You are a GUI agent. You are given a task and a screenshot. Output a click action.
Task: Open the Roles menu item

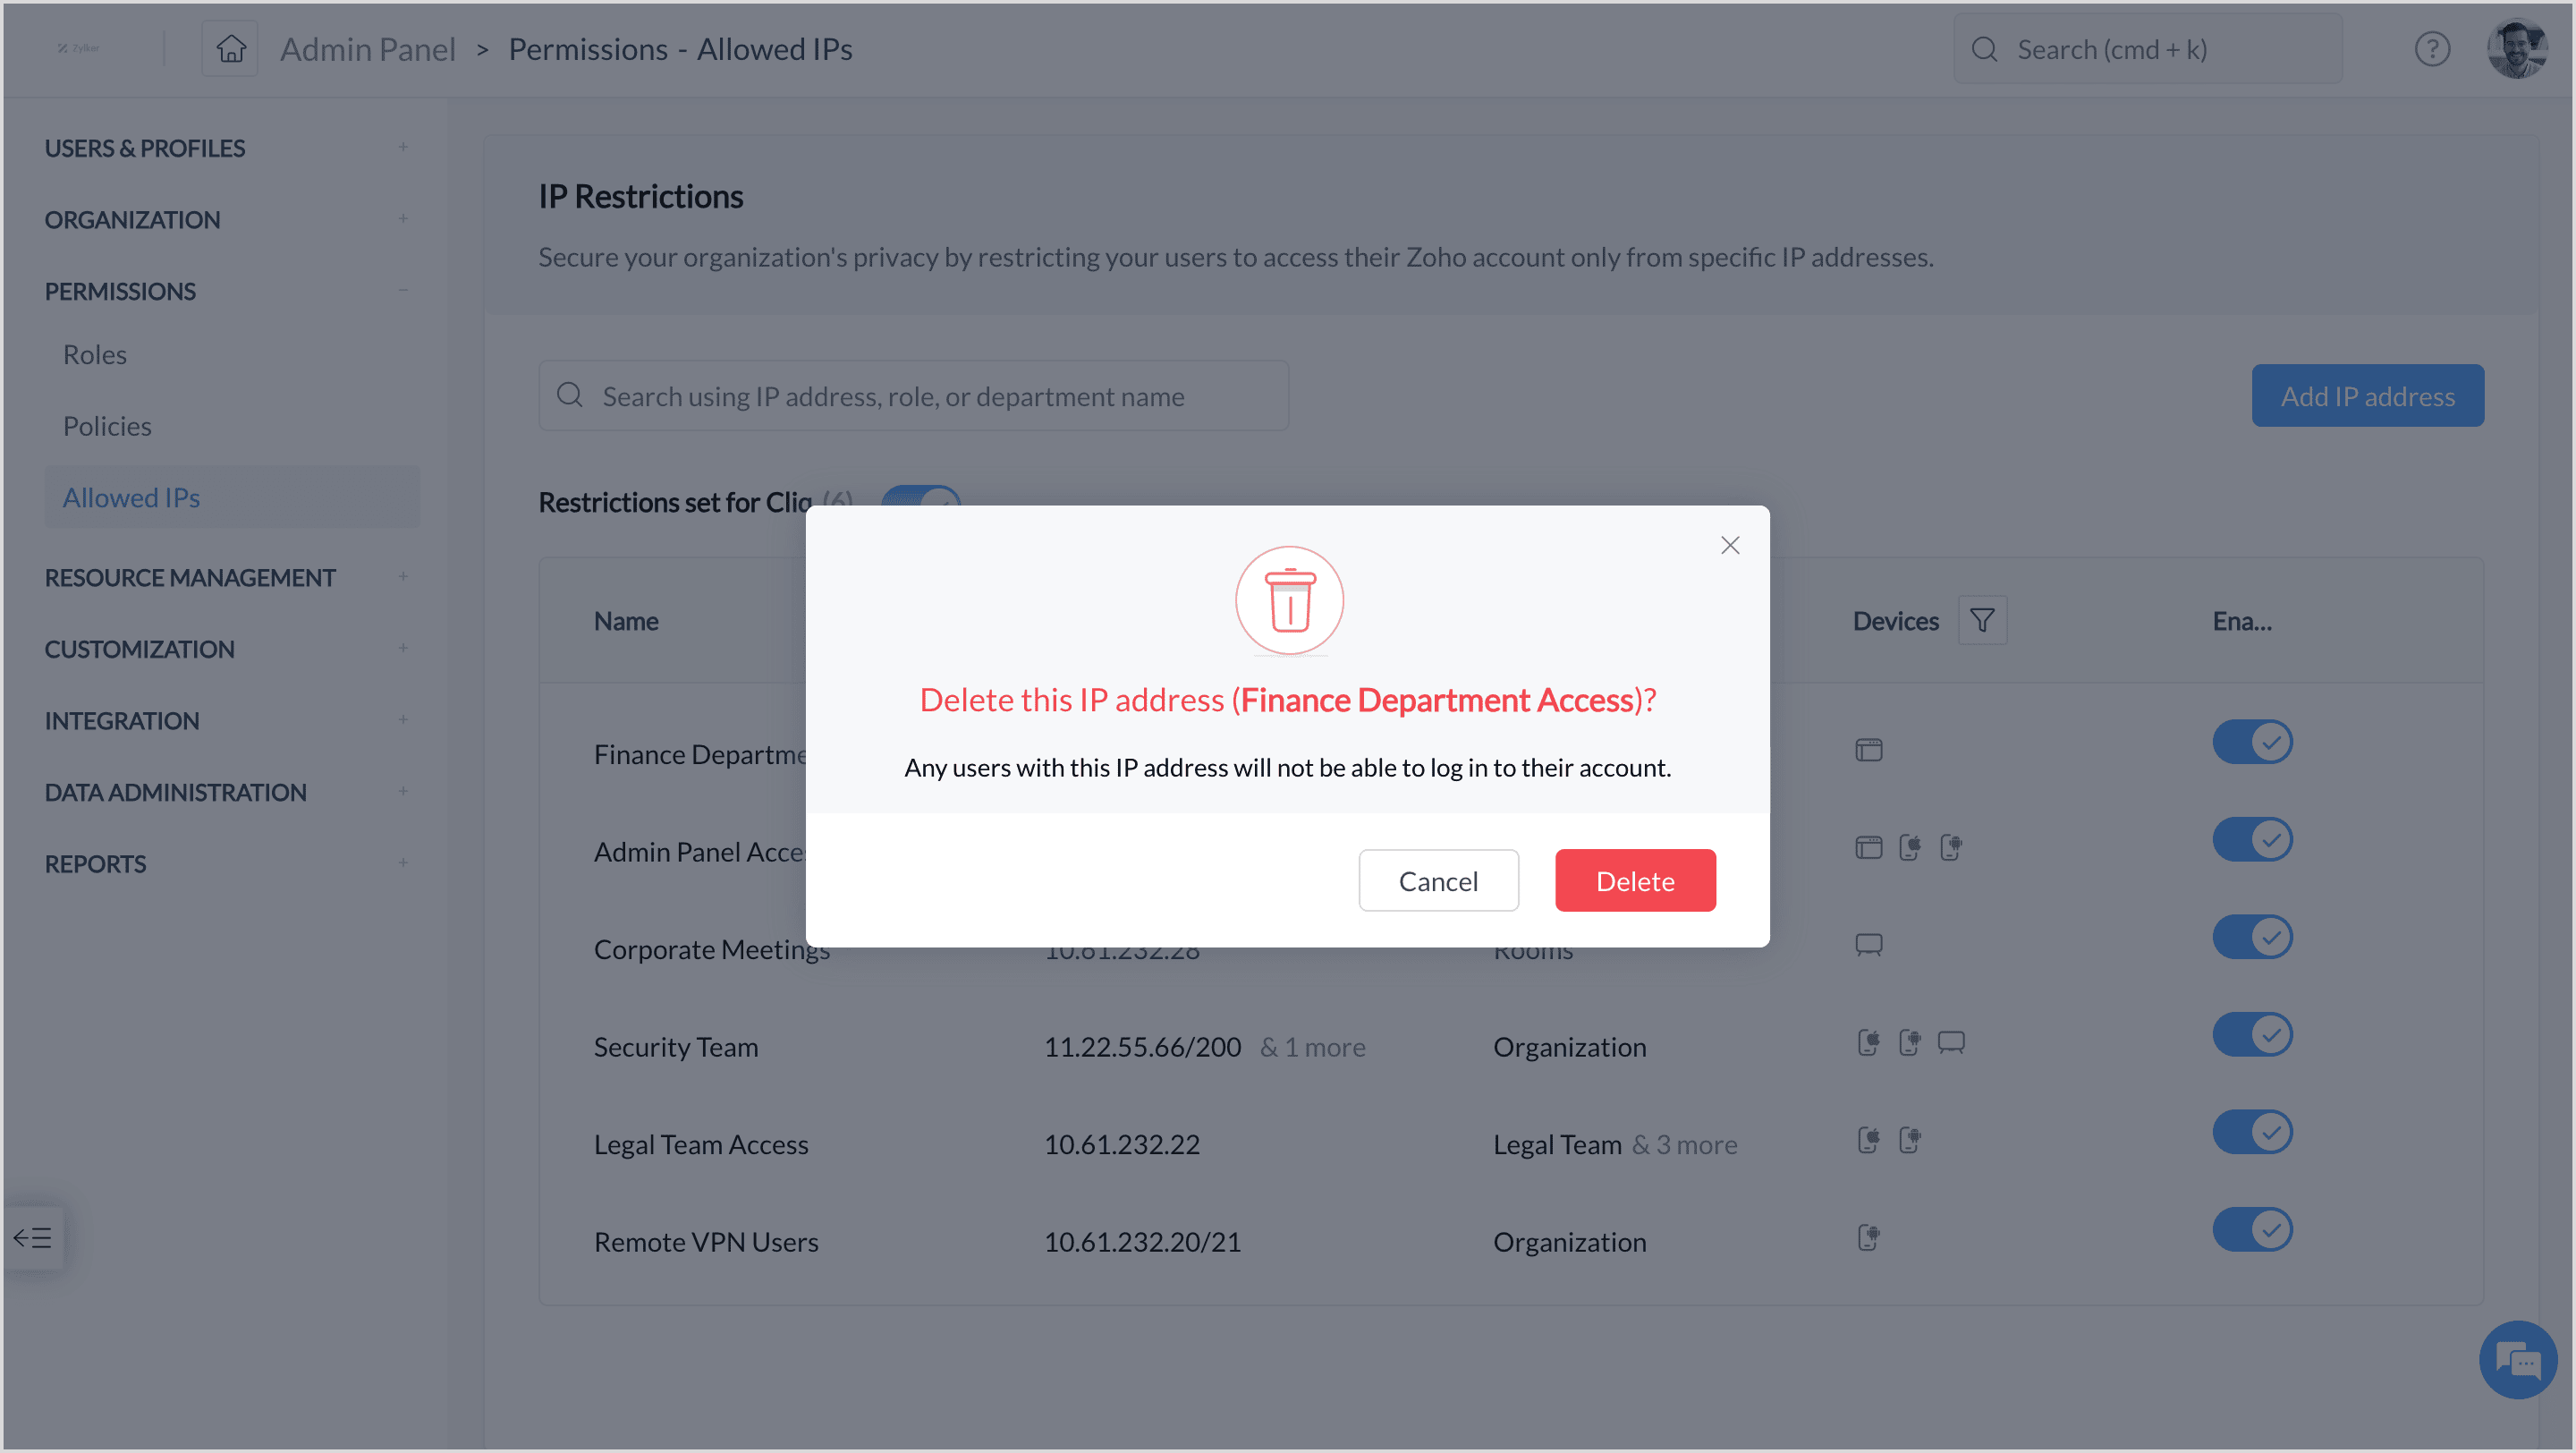[95, 355]
